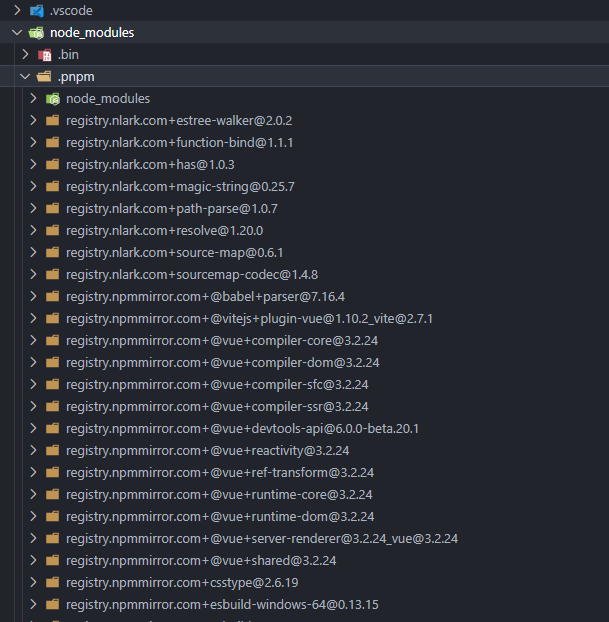Expand nested node_modules chevron inside .pnpm
This screenshot has height=622, width=609.
coord(34,99)
